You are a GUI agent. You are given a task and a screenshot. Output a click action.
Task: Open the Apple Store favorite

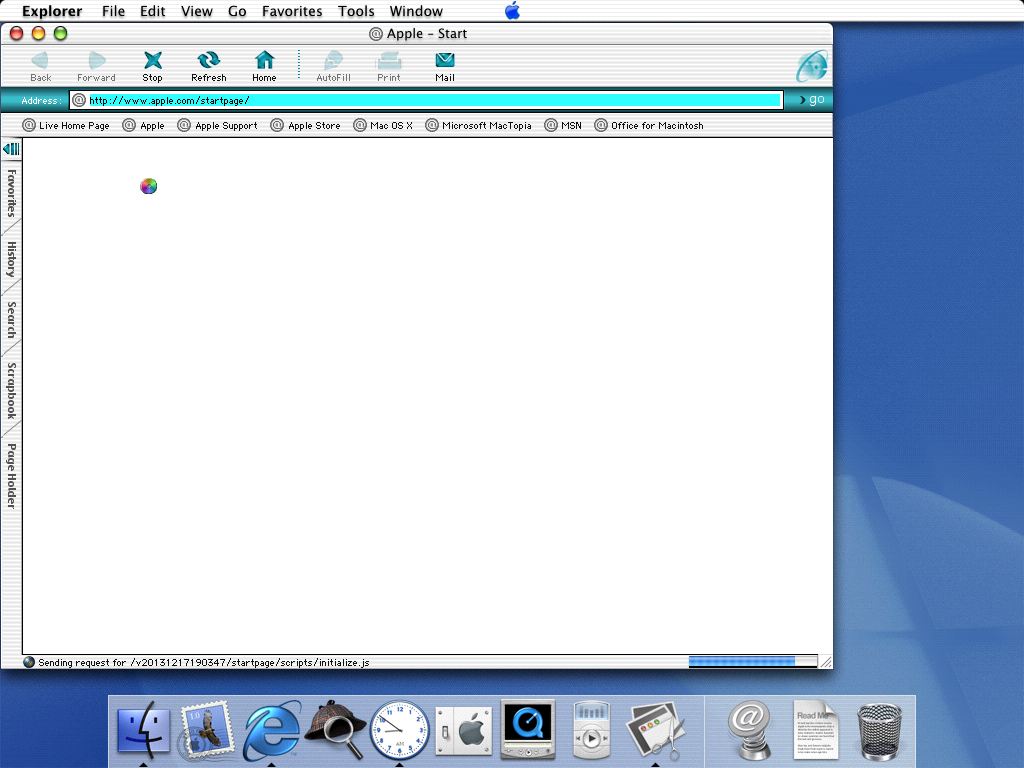coord(306,125)
